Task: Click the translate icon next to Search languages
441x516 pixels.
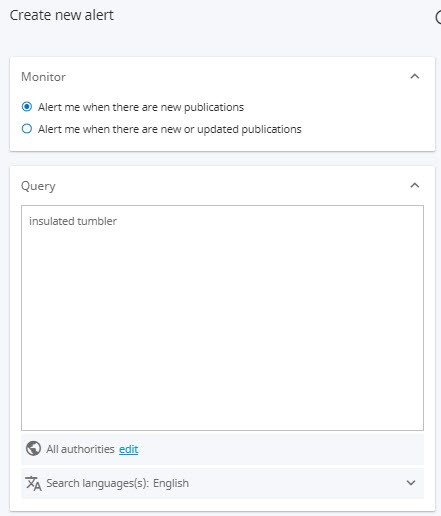Action: click(x=33, y=483)
